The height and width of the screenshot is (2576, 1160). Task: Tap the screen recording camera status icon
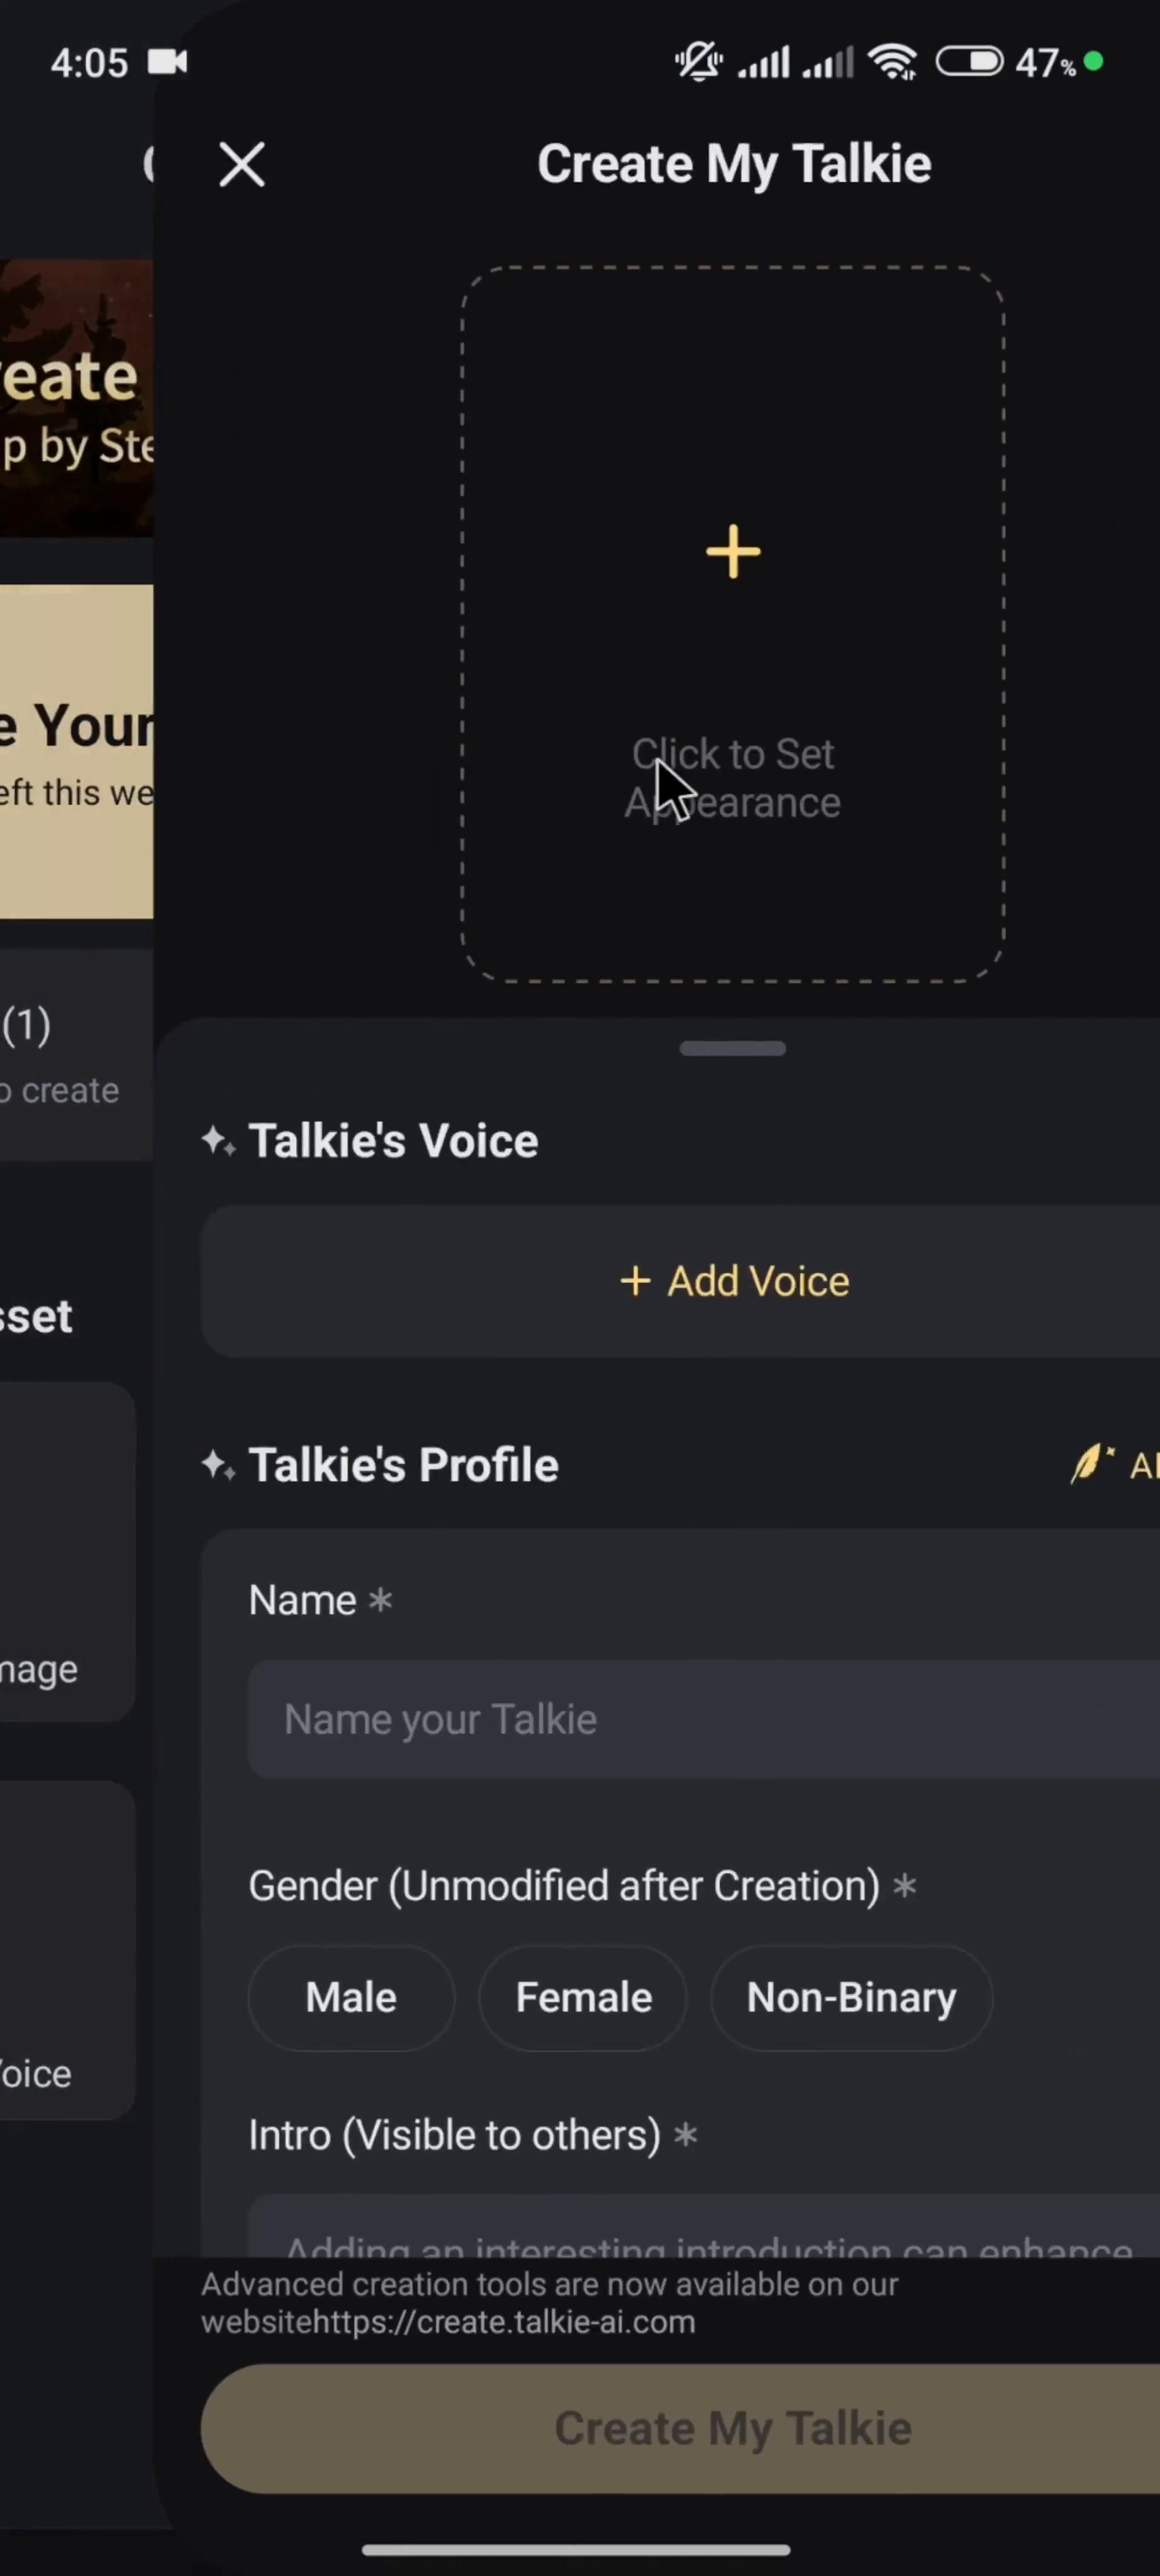click(x=167, y=63)
